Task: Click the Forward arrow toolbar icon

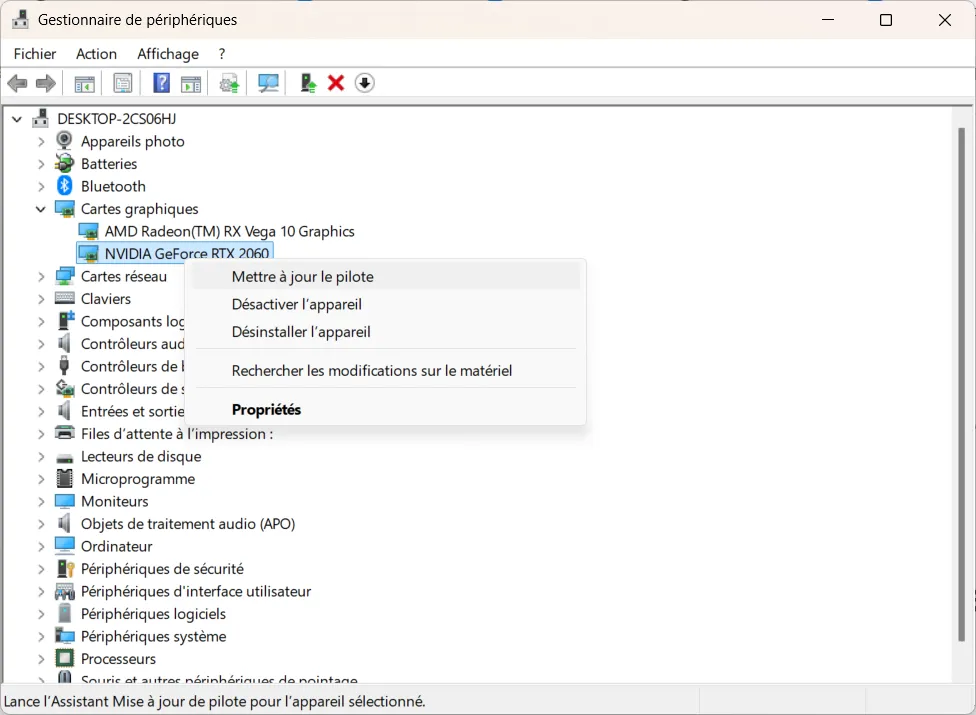Action: point(45,83)
